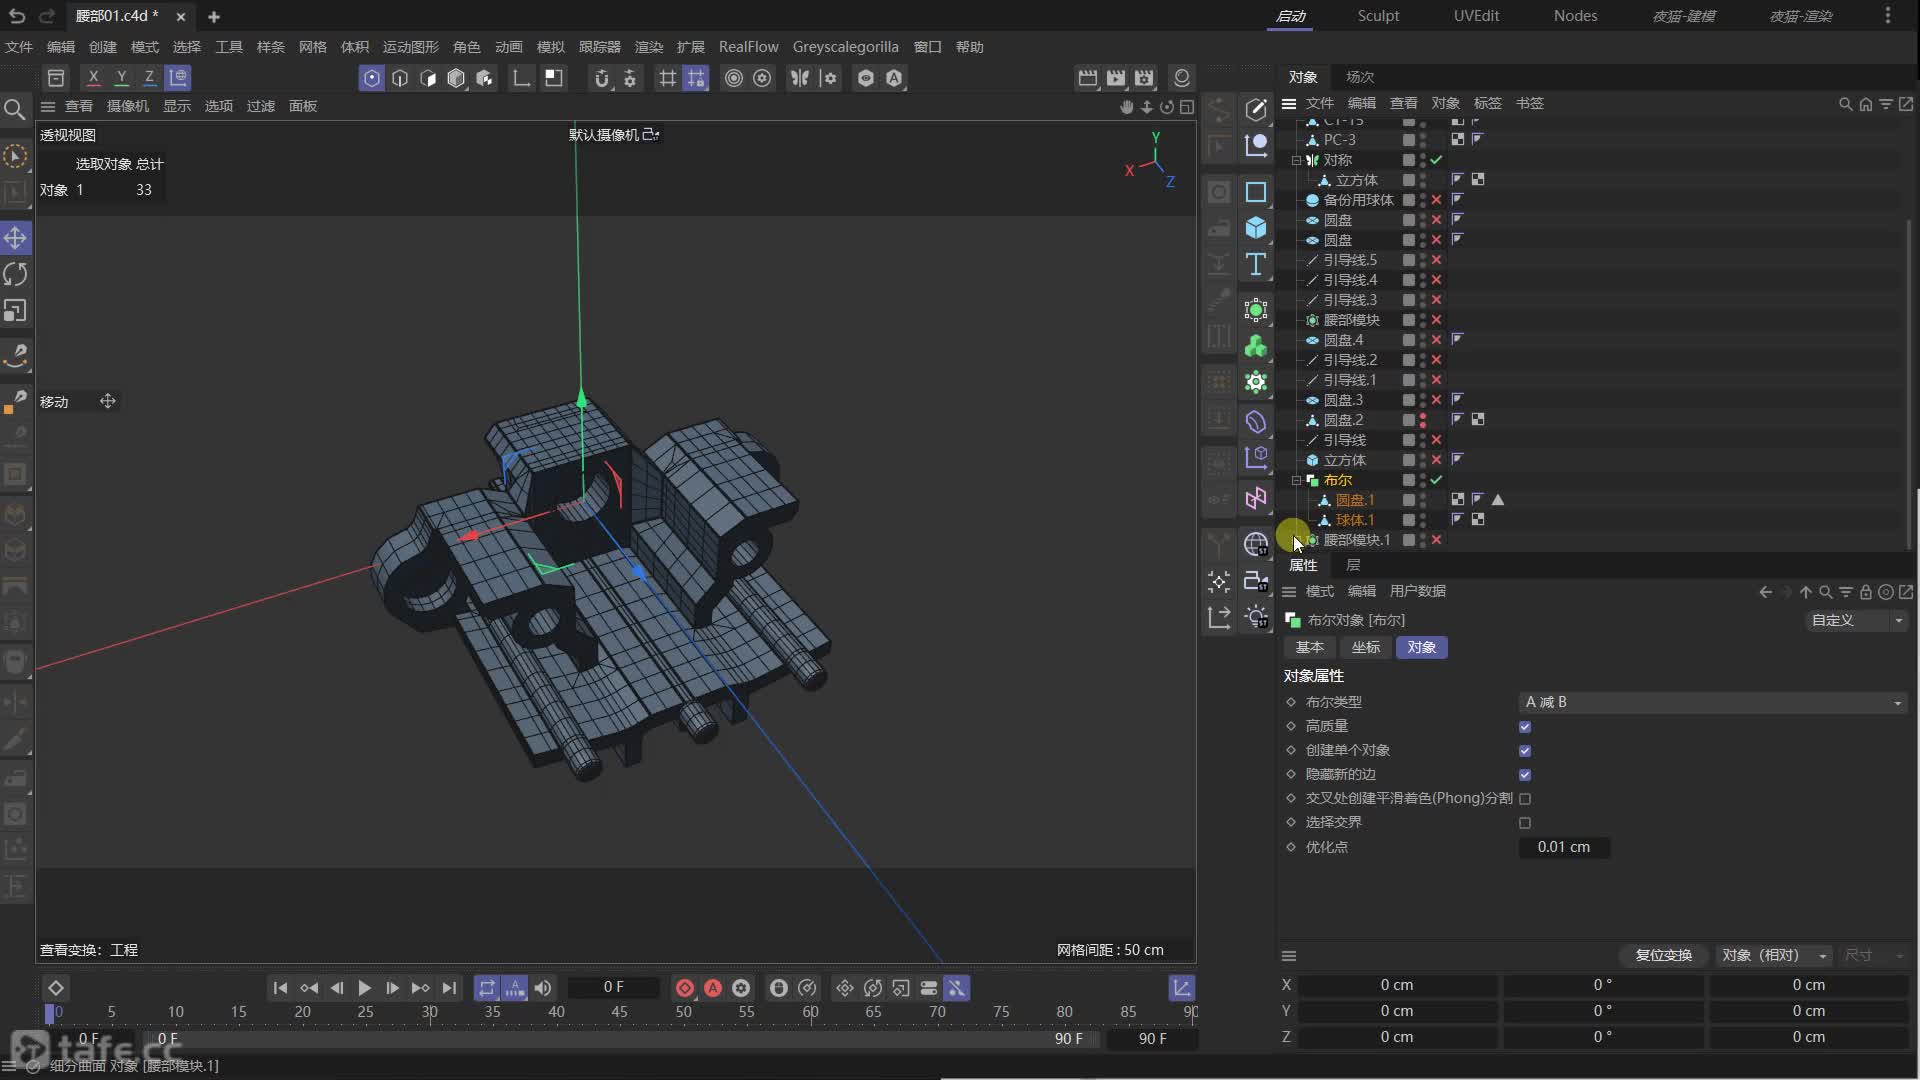Screen dimensions: 1920x1080
Task: Toggle Z axis lock icon
Action: [149, 77]
